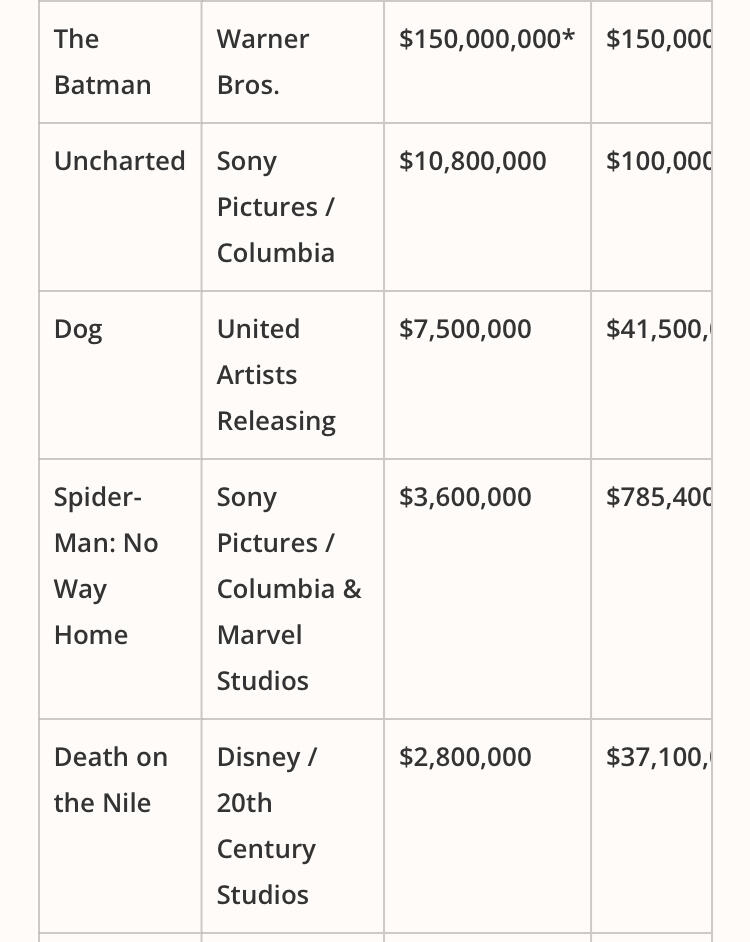Select the $3,600,000 amount
The image size is (750, 942).
[465, 497]
